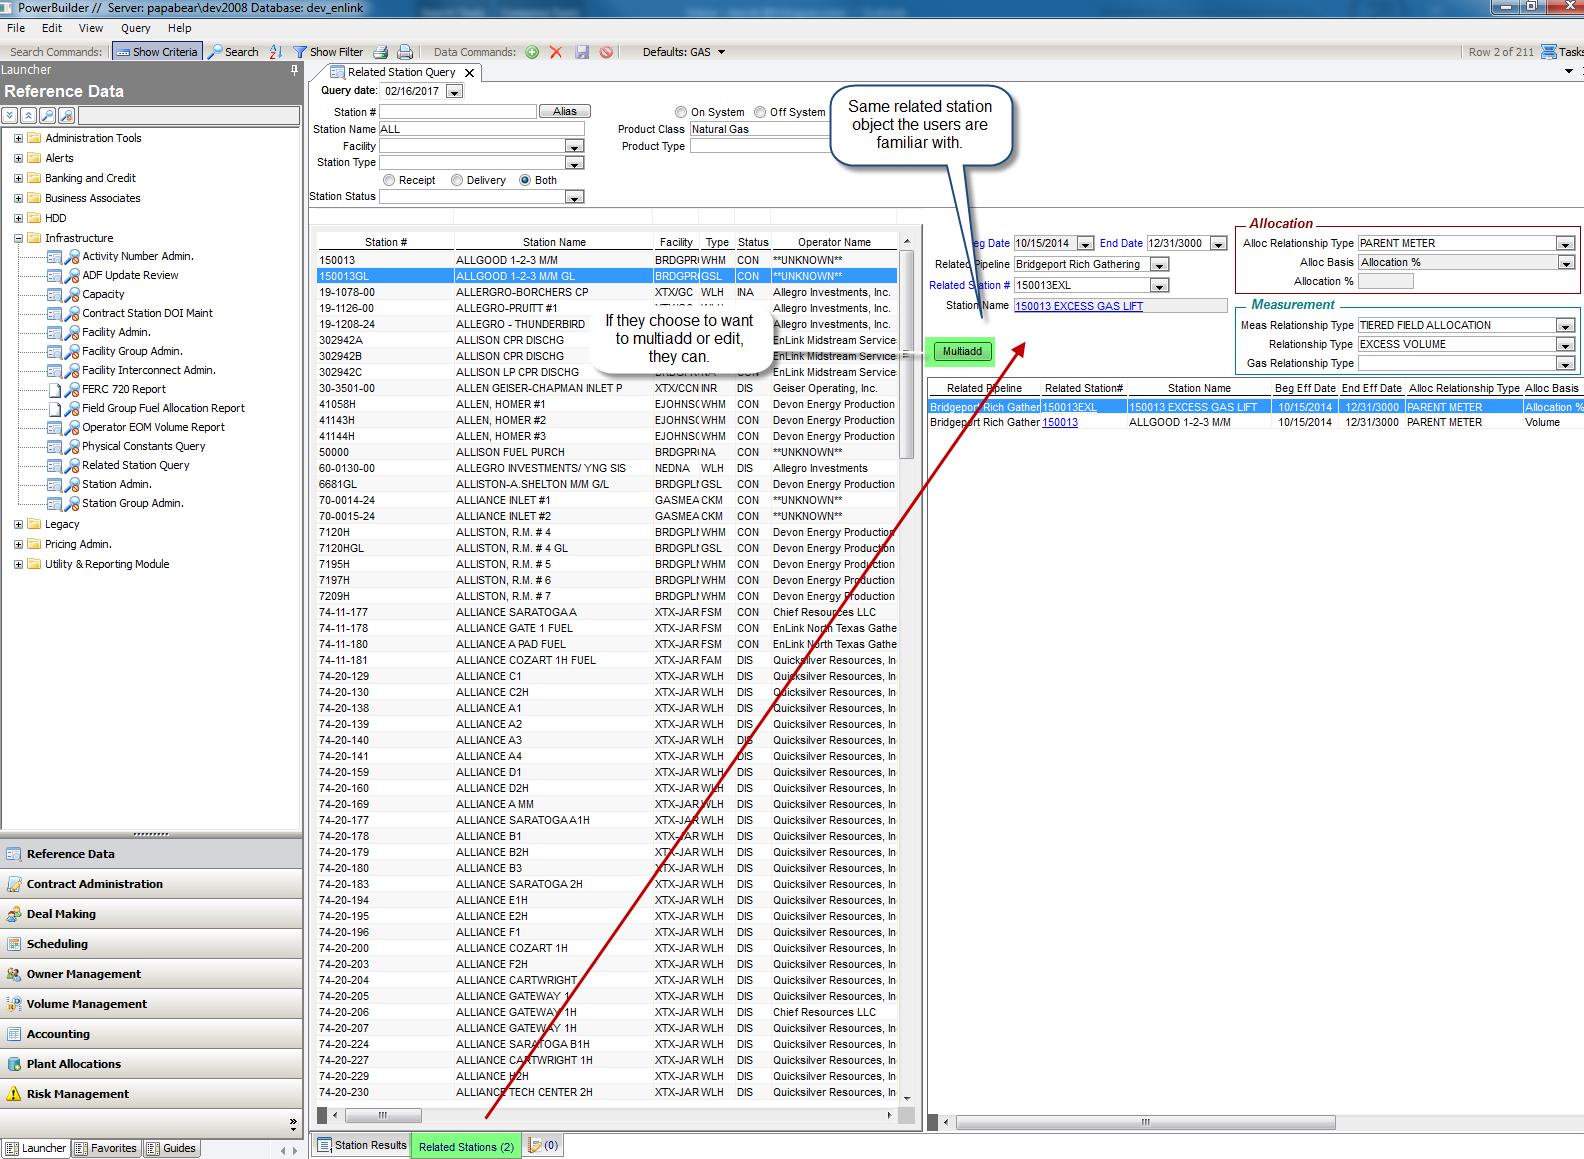
Task: Click the red X delete icon
Action: pyautogui.click(x=556, y=52)
